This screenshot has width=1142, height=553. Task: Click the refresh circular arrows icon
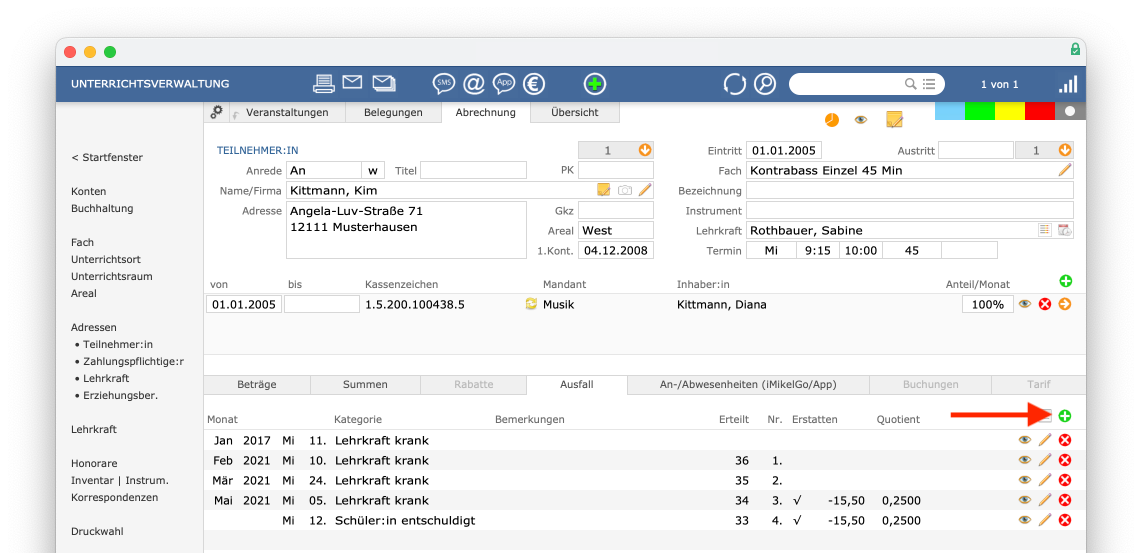coord(734,84)
